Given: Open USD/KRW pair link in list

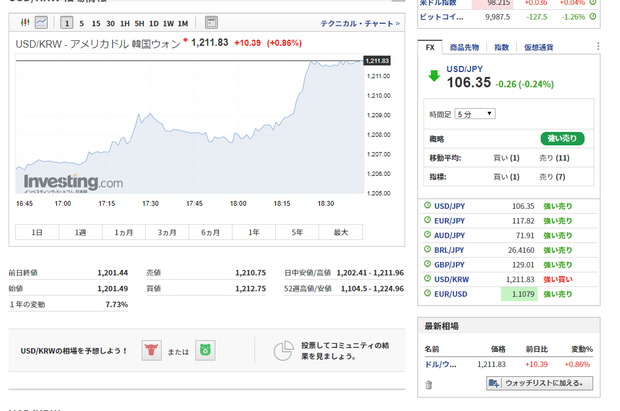Looking at the screenshot, I should 452,279.
